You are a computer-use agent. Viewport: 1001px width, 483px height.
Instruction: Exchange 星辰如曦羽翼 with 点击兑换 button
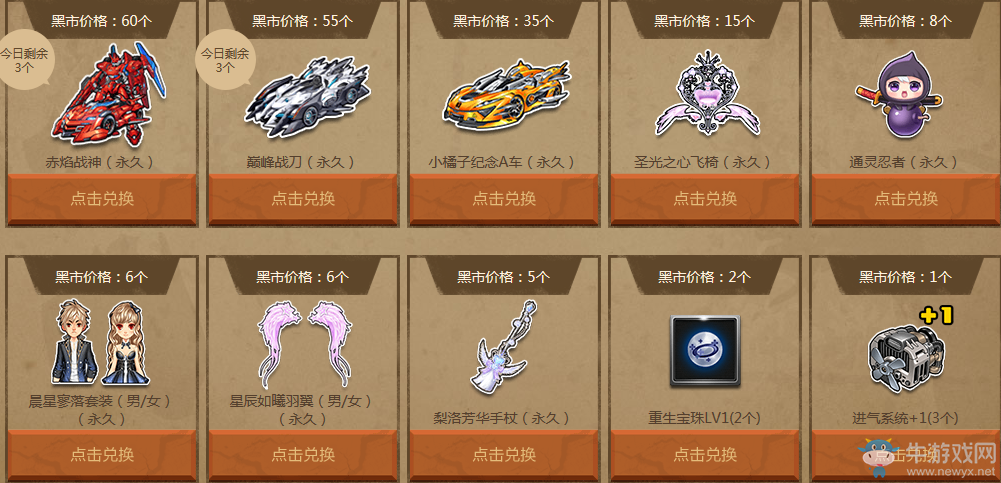coord(303,455)
